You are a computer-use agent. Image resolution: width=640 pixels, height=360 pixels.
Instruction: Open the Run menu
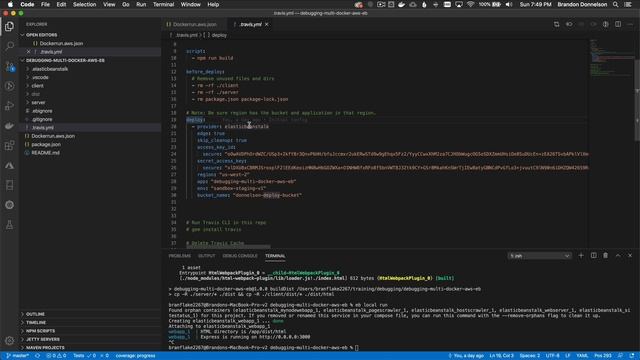click(141, 4)
